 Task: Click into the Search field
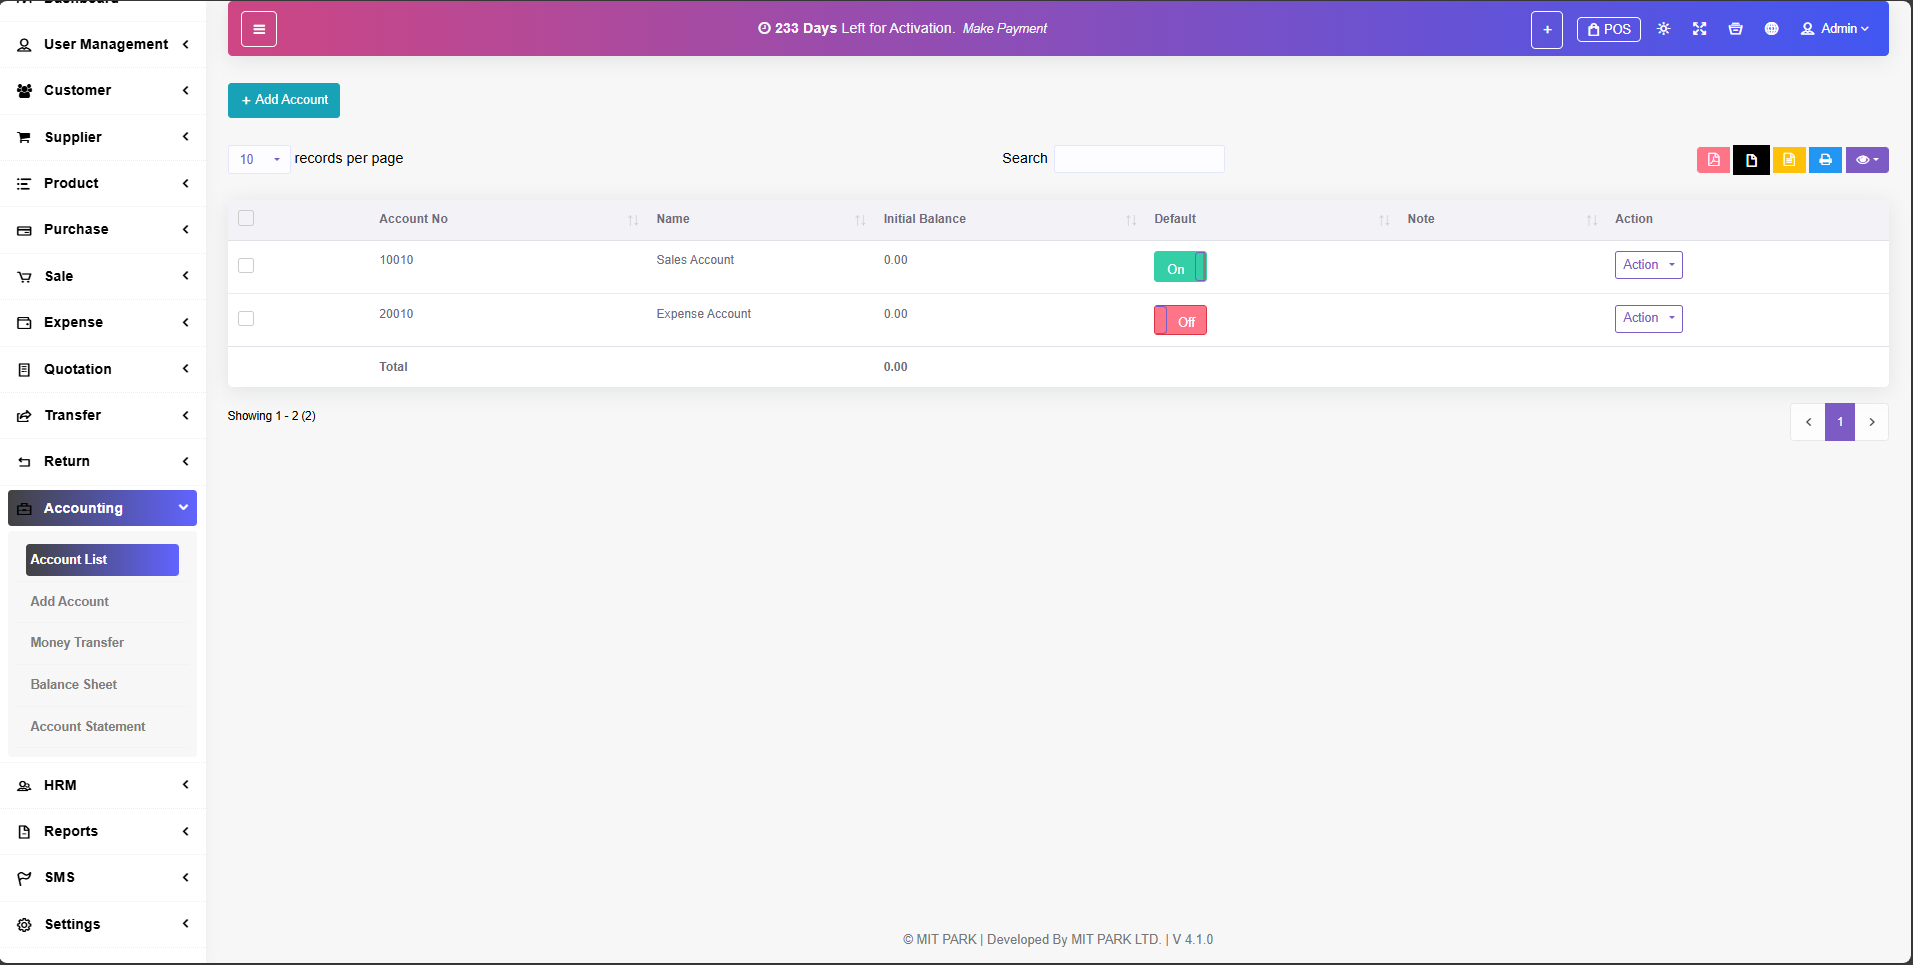click(1139, 159)
